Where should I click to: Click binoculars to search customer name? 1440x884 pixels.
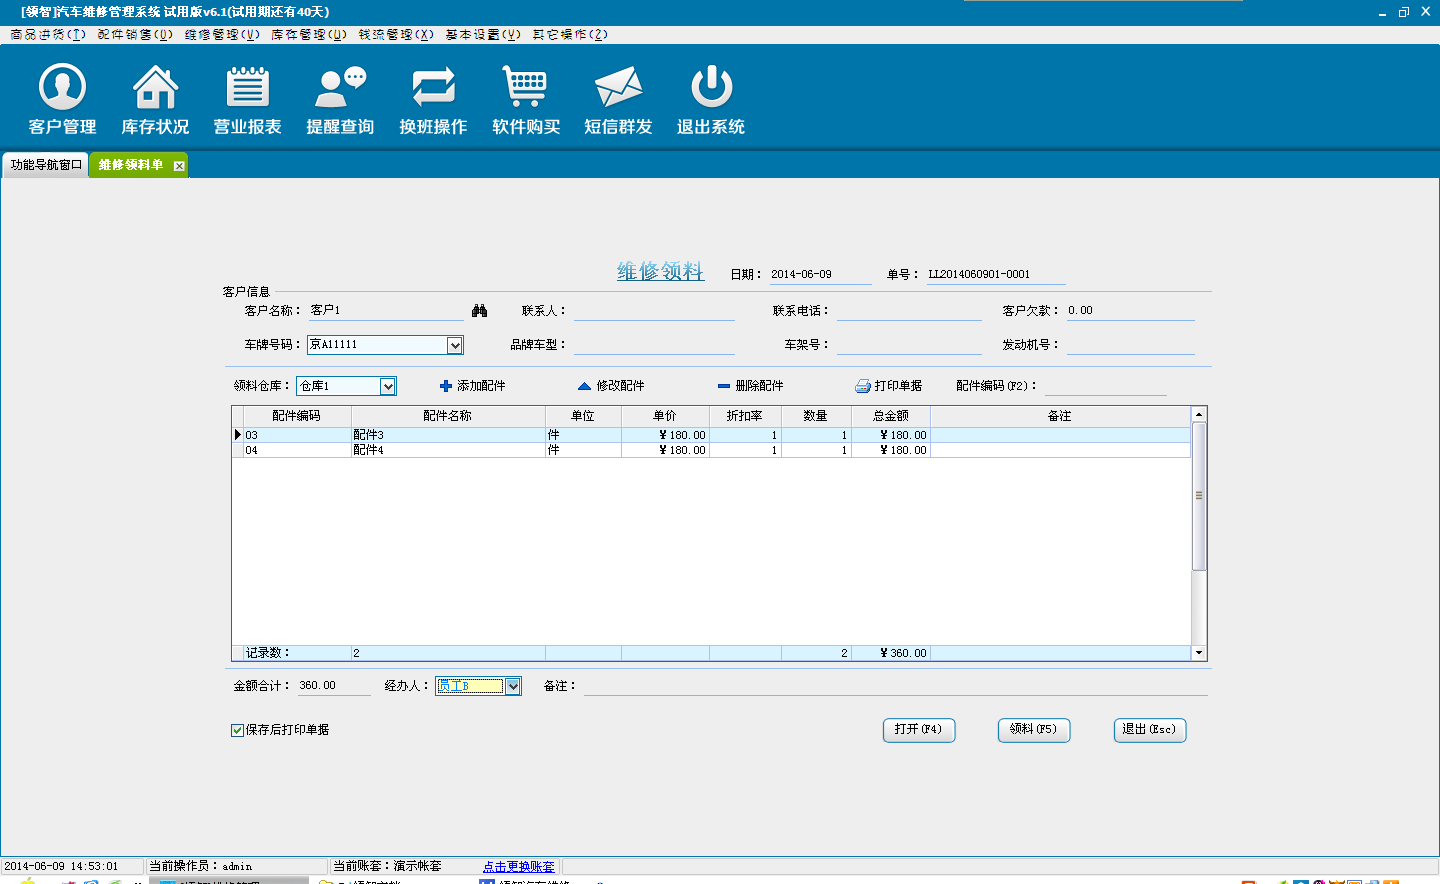pyautogui.click(x=480, y=311)
